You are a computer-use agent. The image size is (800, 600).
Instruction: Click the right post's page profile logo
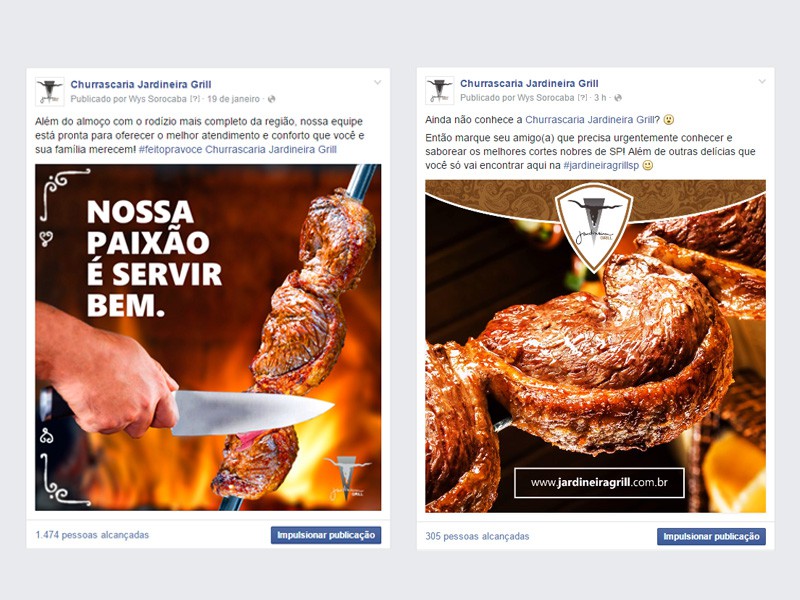[x=439, y=91]
